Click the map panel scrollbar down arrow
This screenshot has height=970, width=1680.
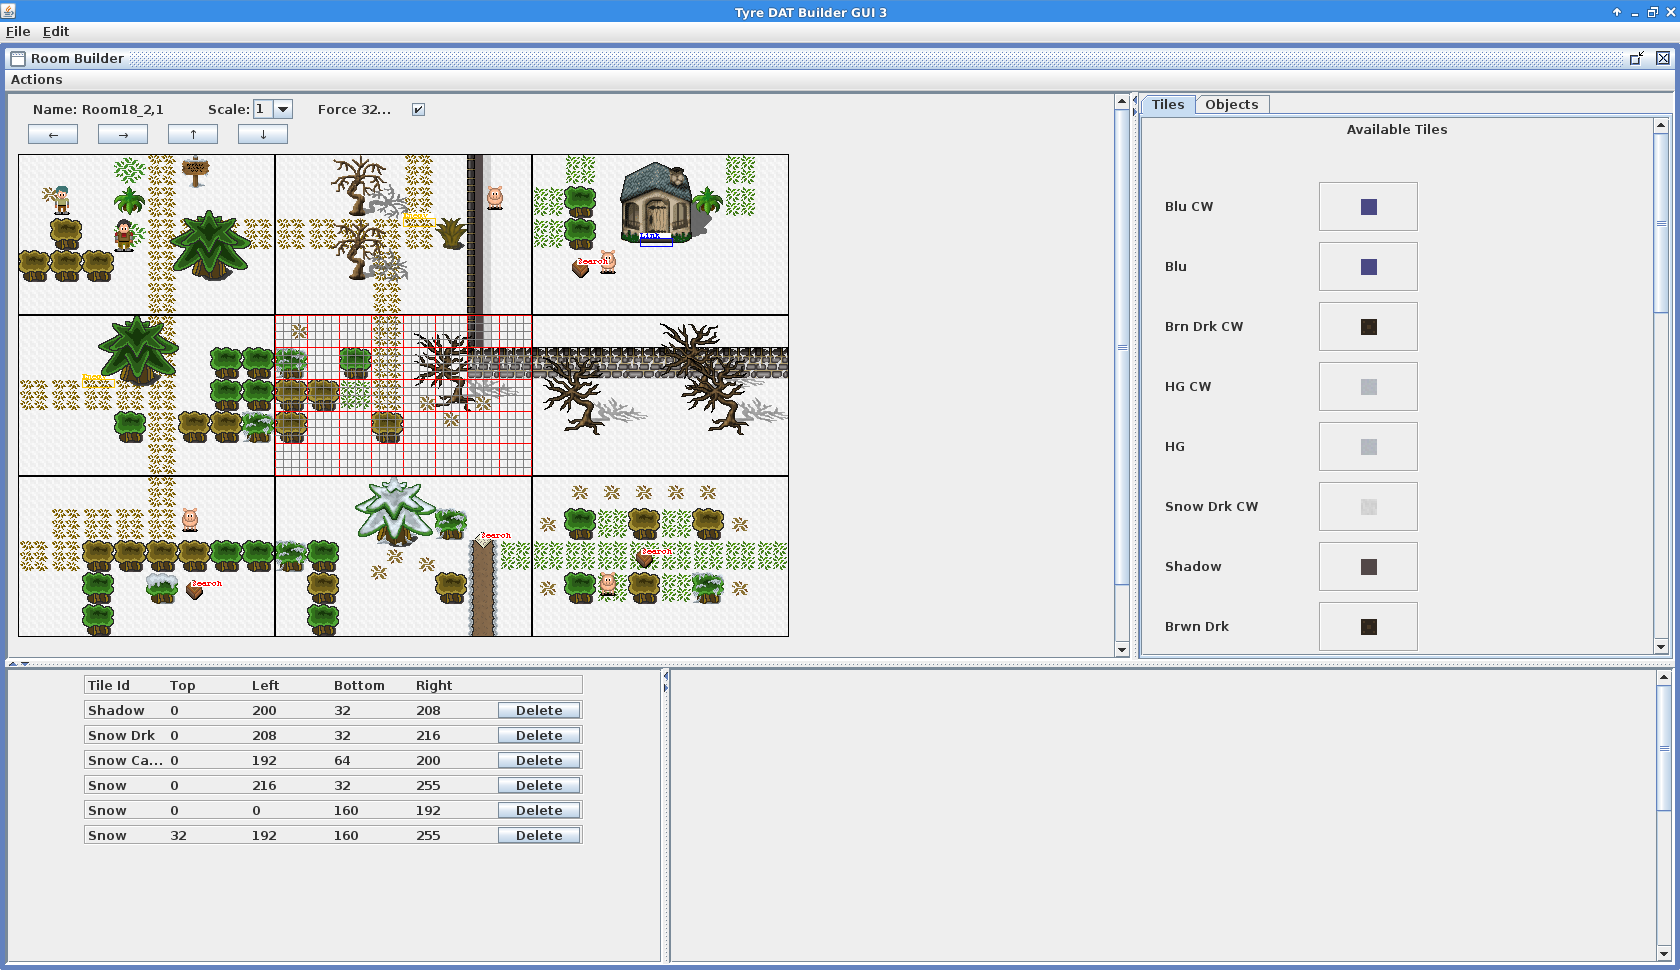coord(1122,649)
